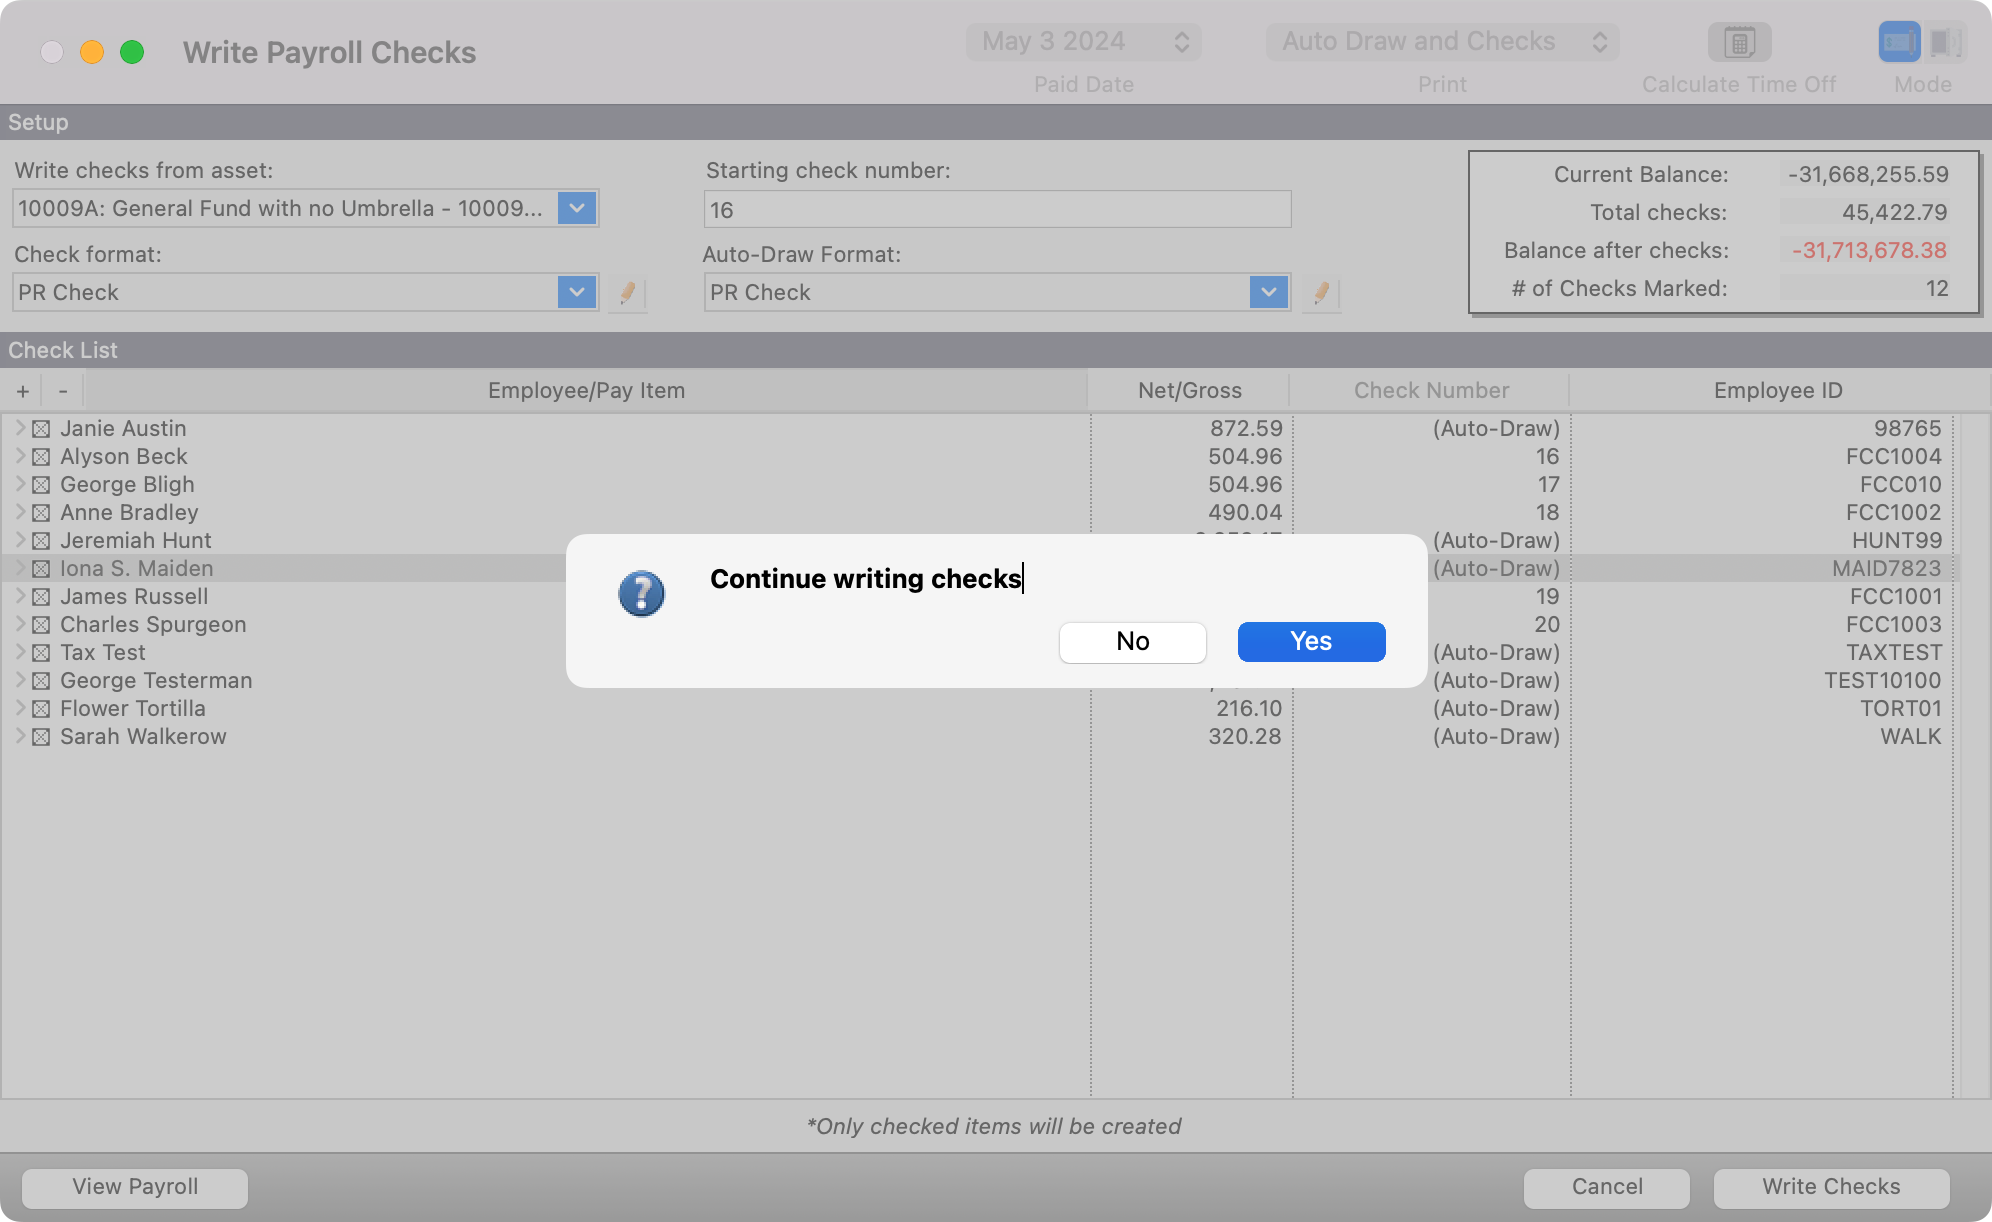
Task: Click No in the dialog
Action: [1132, 642]
